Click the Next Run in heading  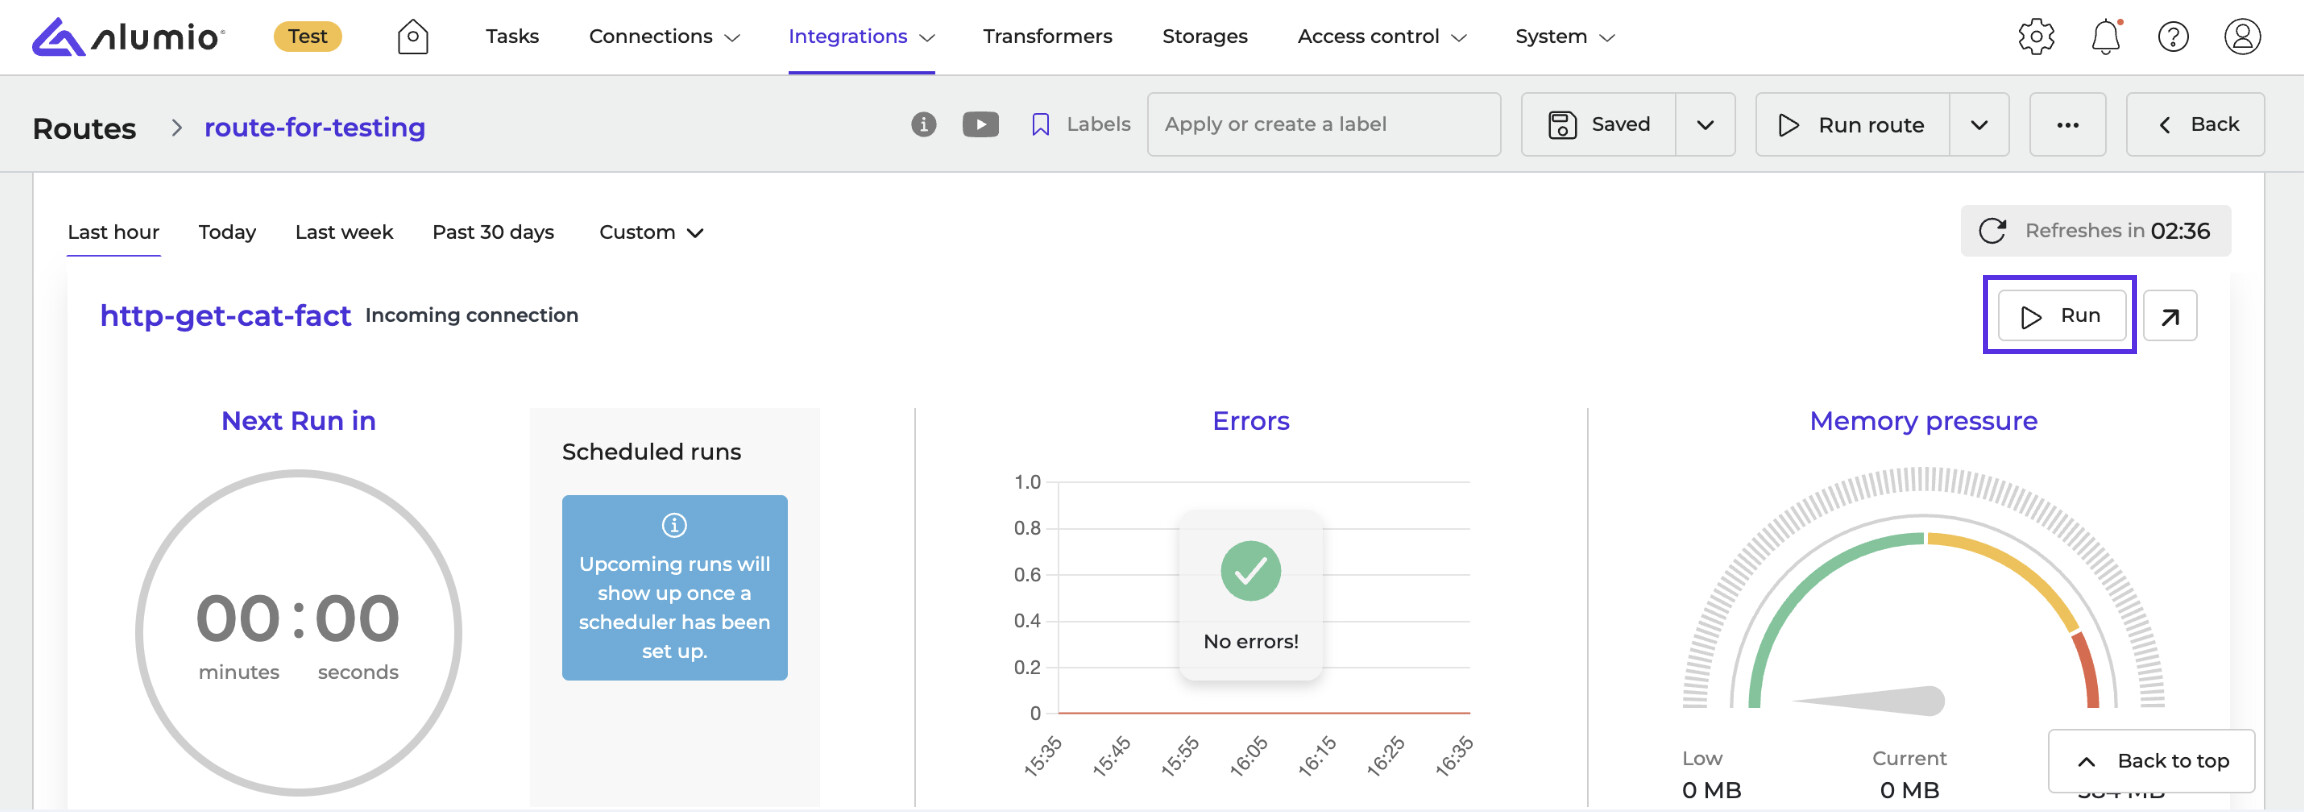pyautogui.click(x=299, y=421)
